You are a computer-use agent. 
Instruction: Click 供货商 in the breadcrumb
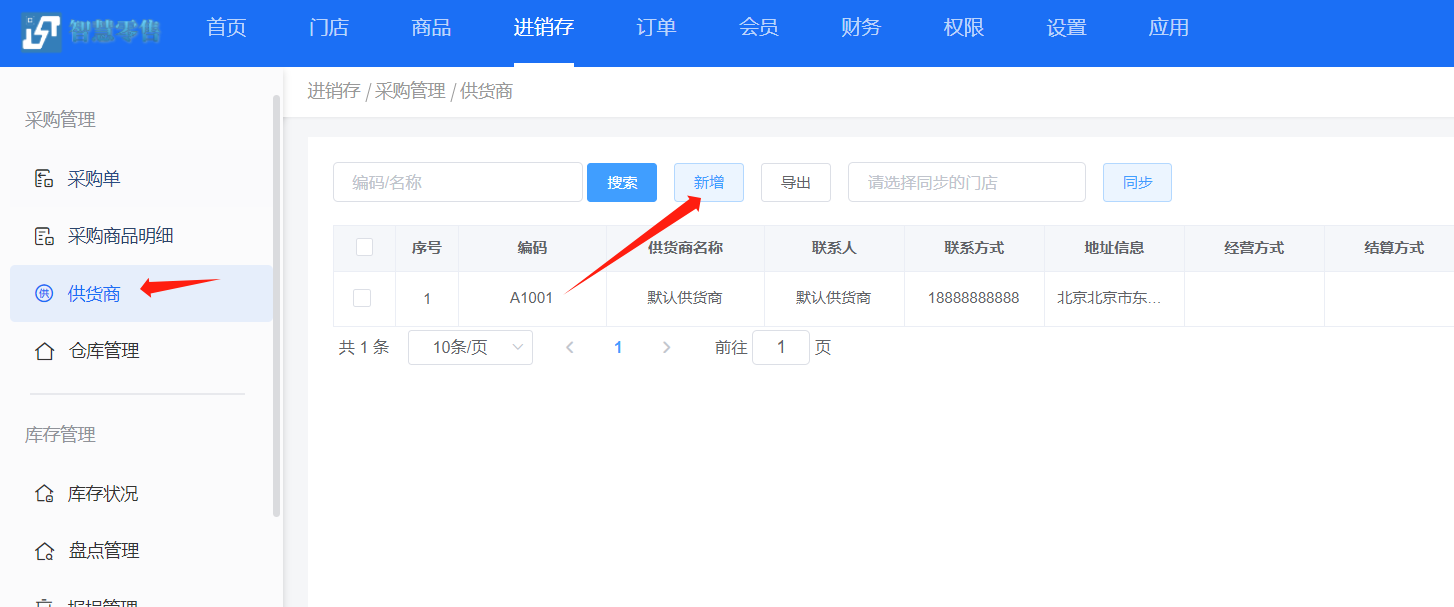pyautogui.click(x=487, y=92)
